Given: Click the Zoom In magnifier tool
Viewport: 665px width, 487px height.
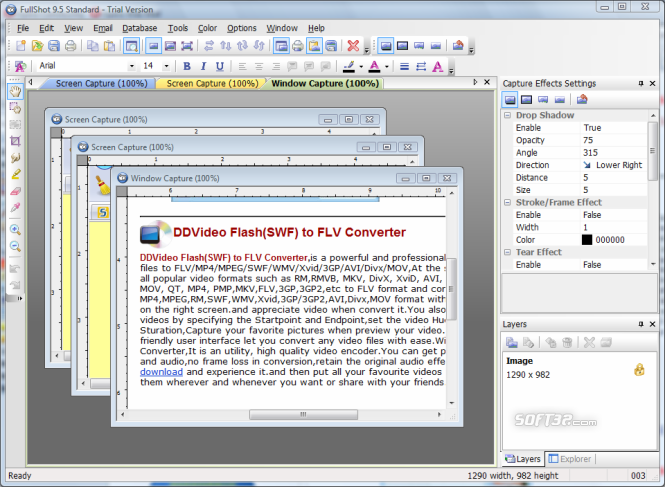Looking at the screenshot, I should 15,230.
